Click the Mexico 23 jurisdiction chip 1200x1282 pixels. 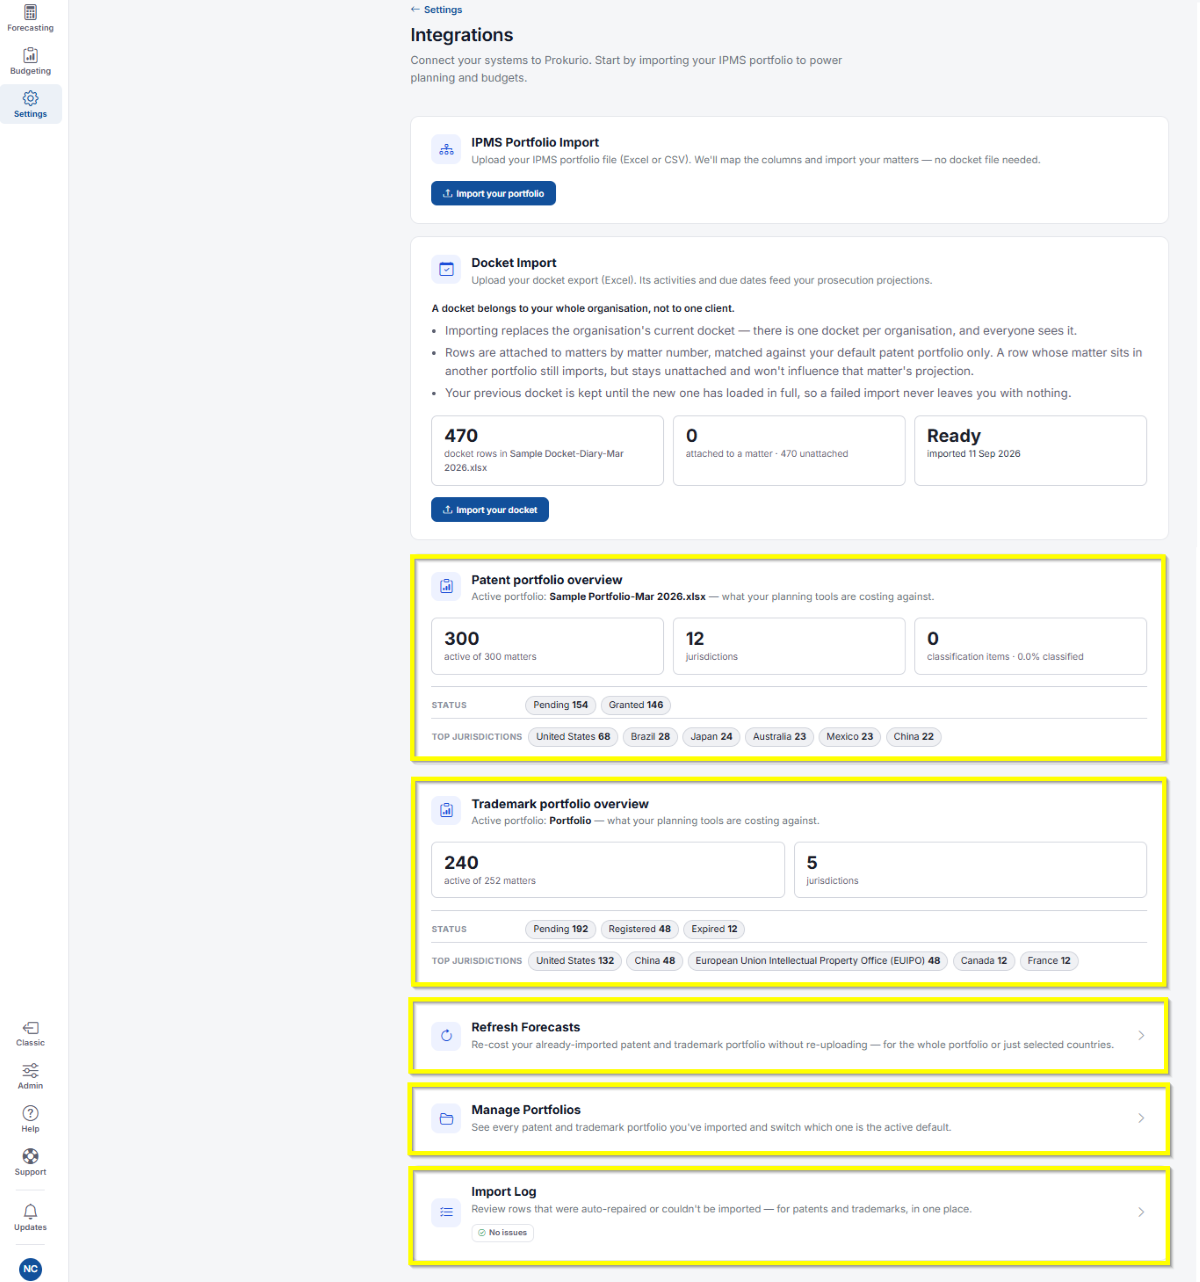tap(850, 737)
